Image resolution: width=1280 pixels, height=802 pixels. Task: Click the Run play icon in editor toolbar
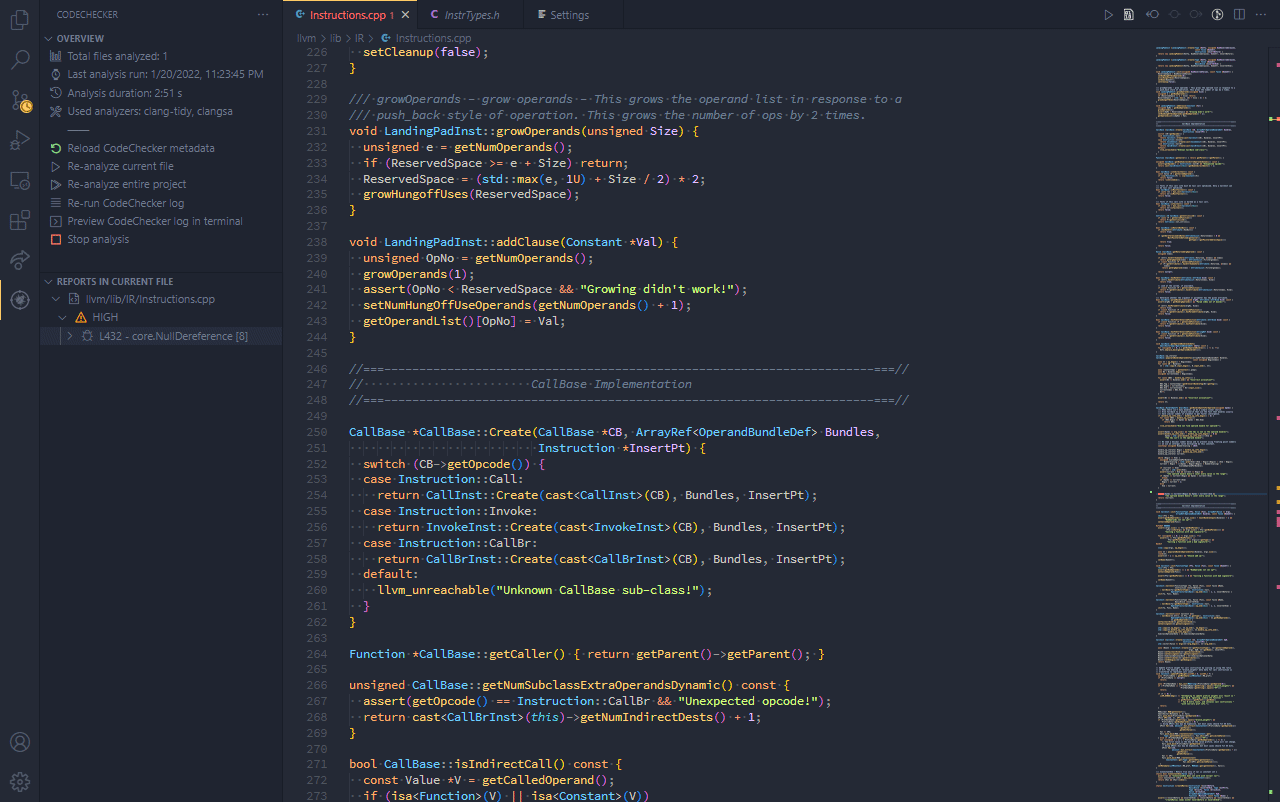tap(1108, 15)
